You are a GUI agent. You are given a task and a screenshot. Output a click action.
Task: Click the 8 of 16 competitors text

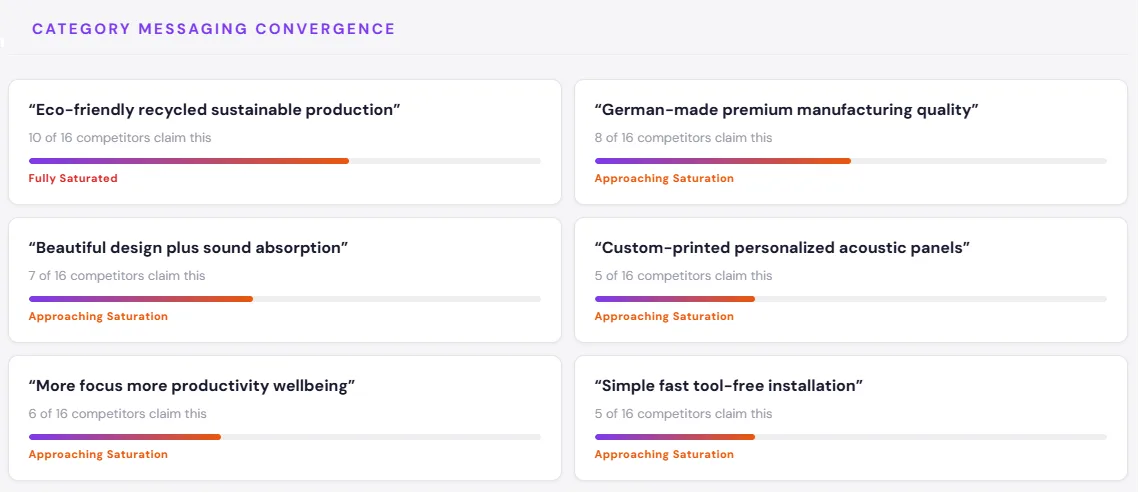click(684, 138)
